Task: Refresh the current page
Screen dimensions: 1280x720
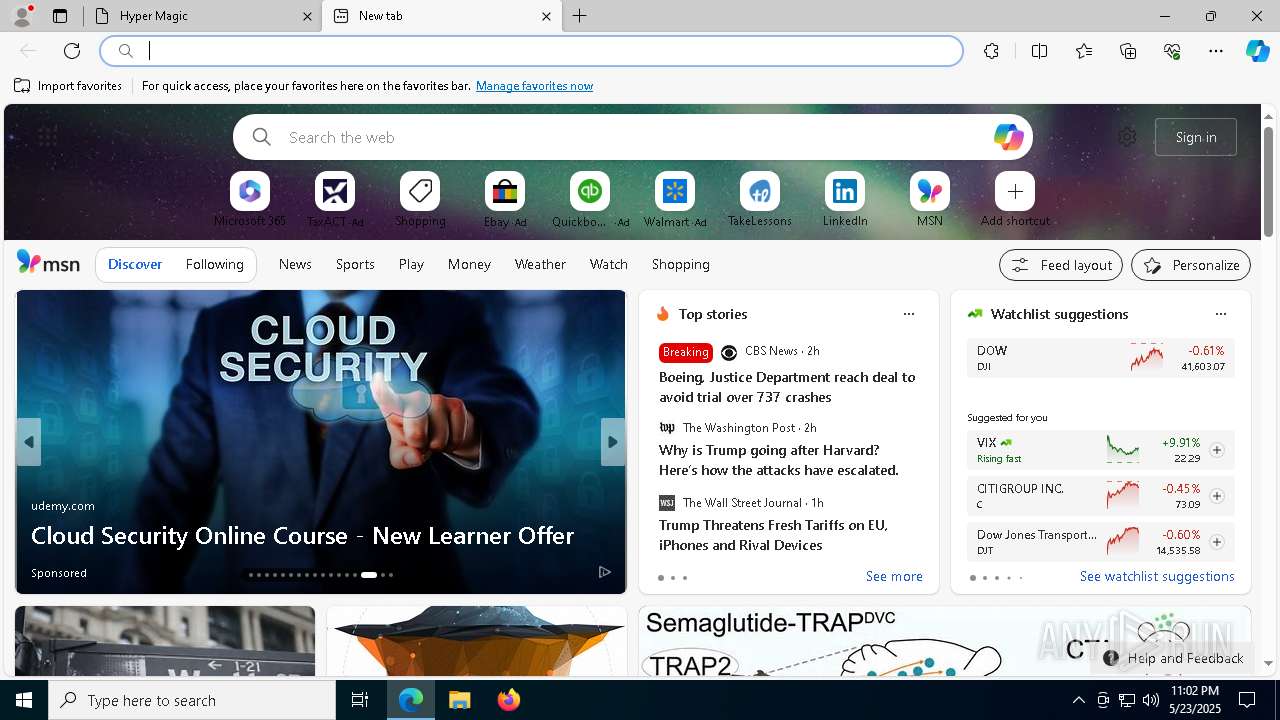Action: 72,51
